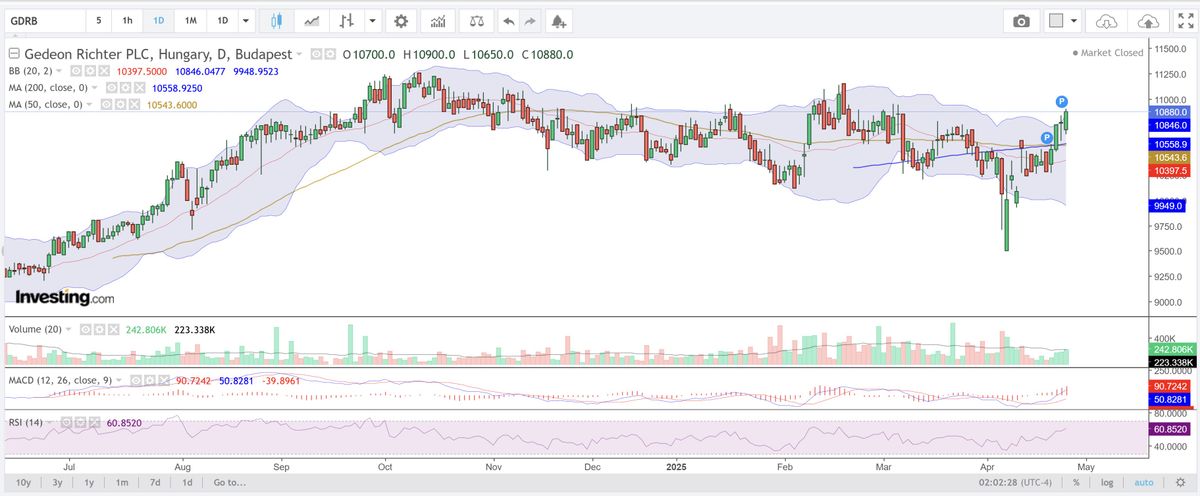Select the Candles chart style icon
Screen dimensions: 1200x496
point(277,21)
